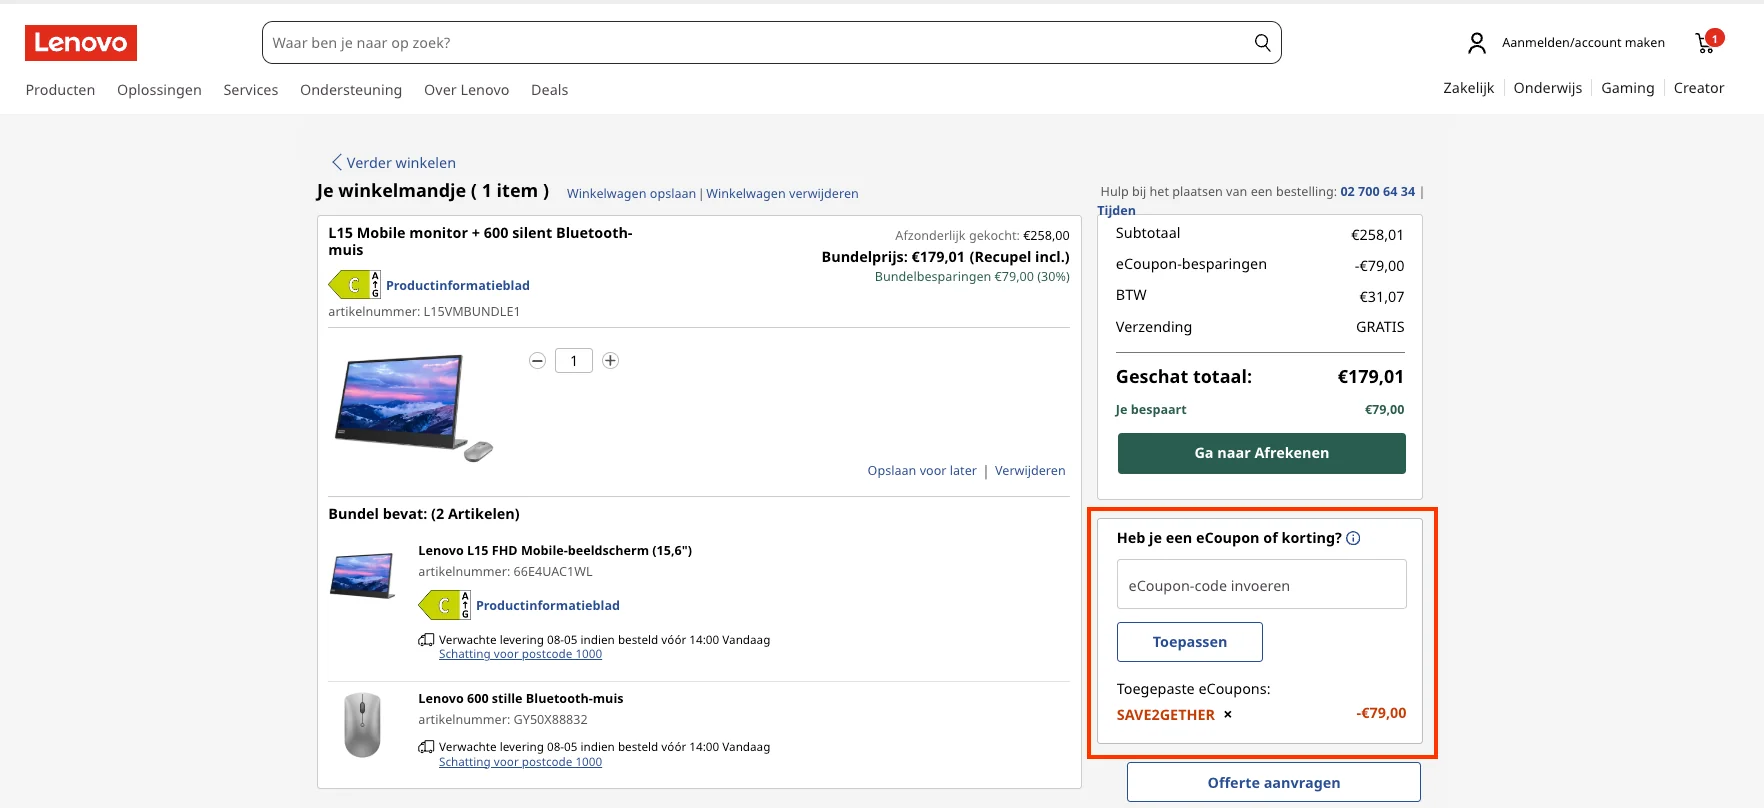Click the Tijden link

1116,210
